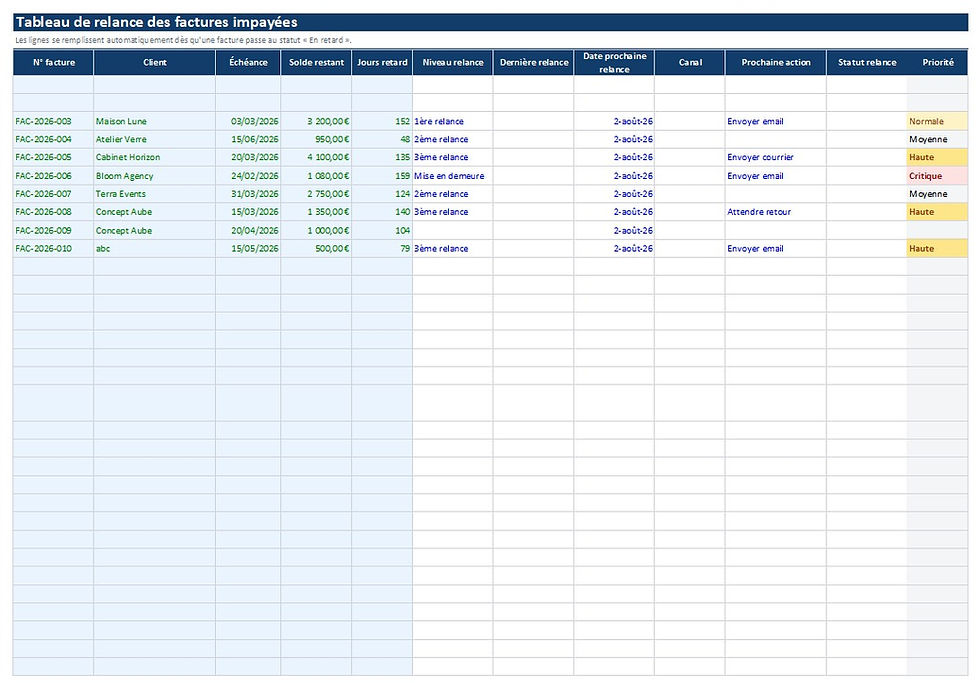Select the 'Statut relance' column header

[x=867, y=62]
